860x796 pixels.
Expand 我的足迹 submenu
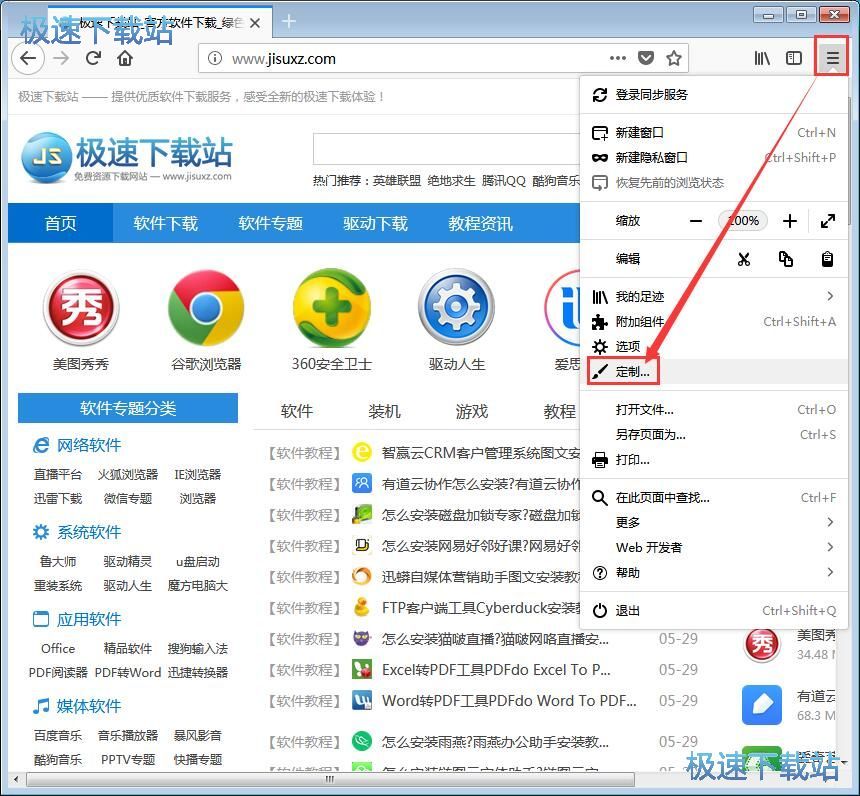click(x=714, y=297)
